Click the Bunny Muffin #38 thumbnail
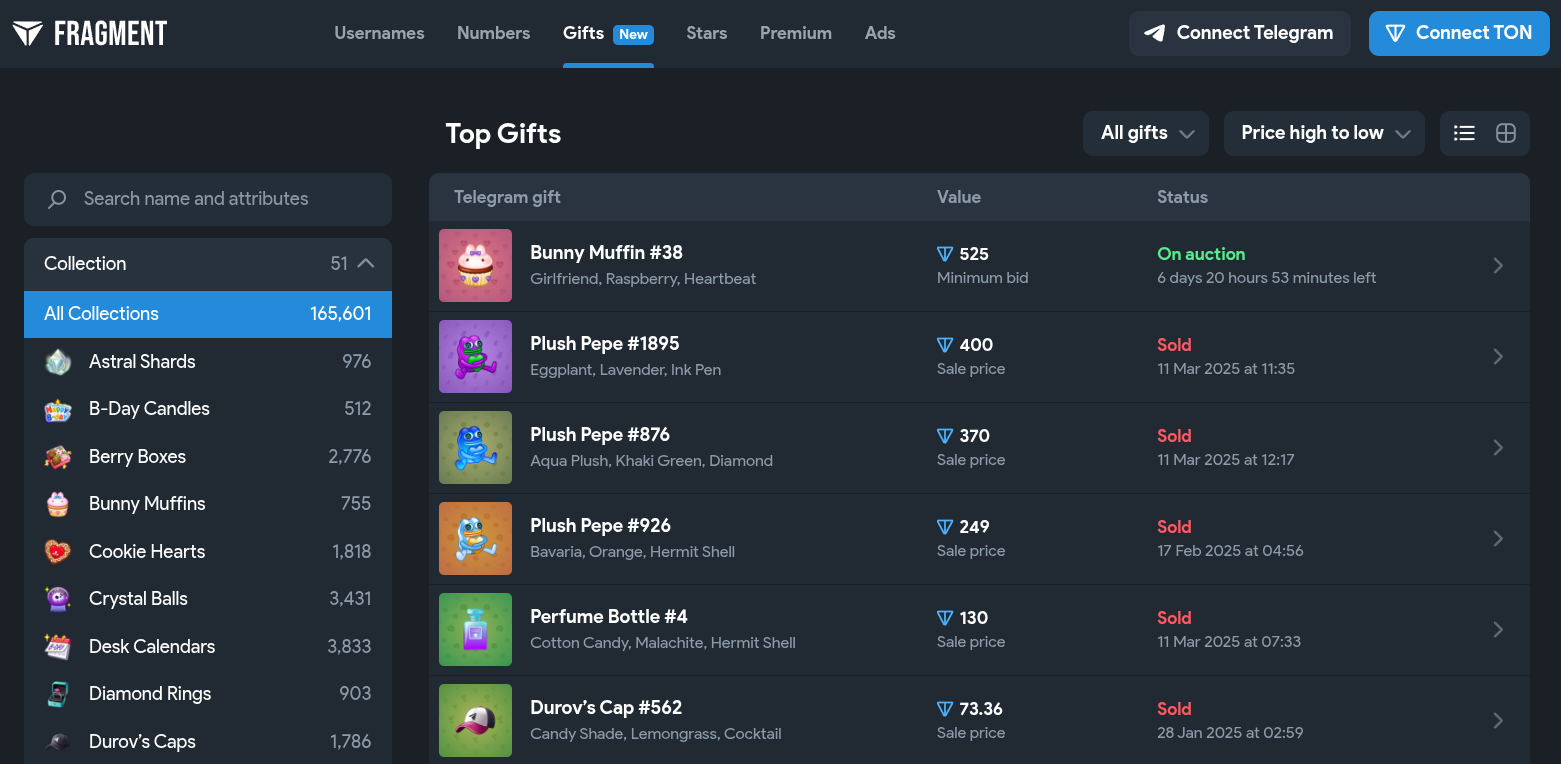Screen dimensions: 1561x764 point(475,266)
